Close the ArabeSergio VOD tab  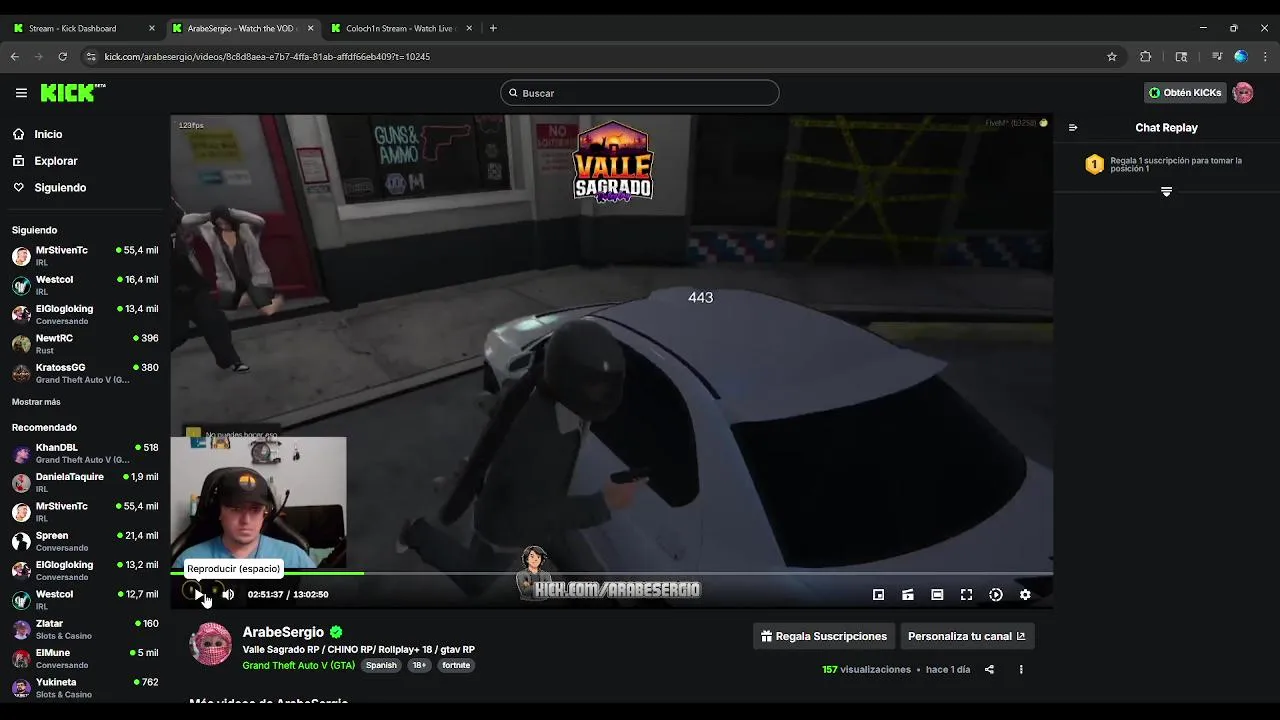[x=310, y=28]
